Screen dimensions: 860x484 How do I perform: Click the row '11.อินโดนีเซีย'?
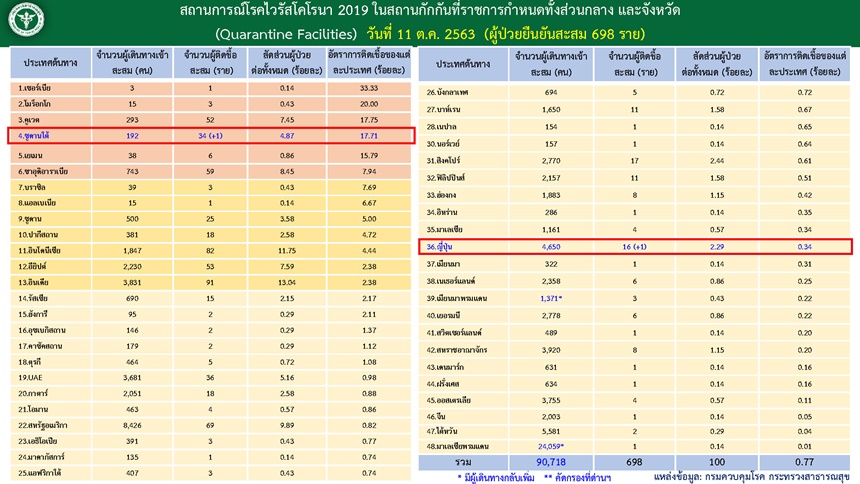(210, 250)
